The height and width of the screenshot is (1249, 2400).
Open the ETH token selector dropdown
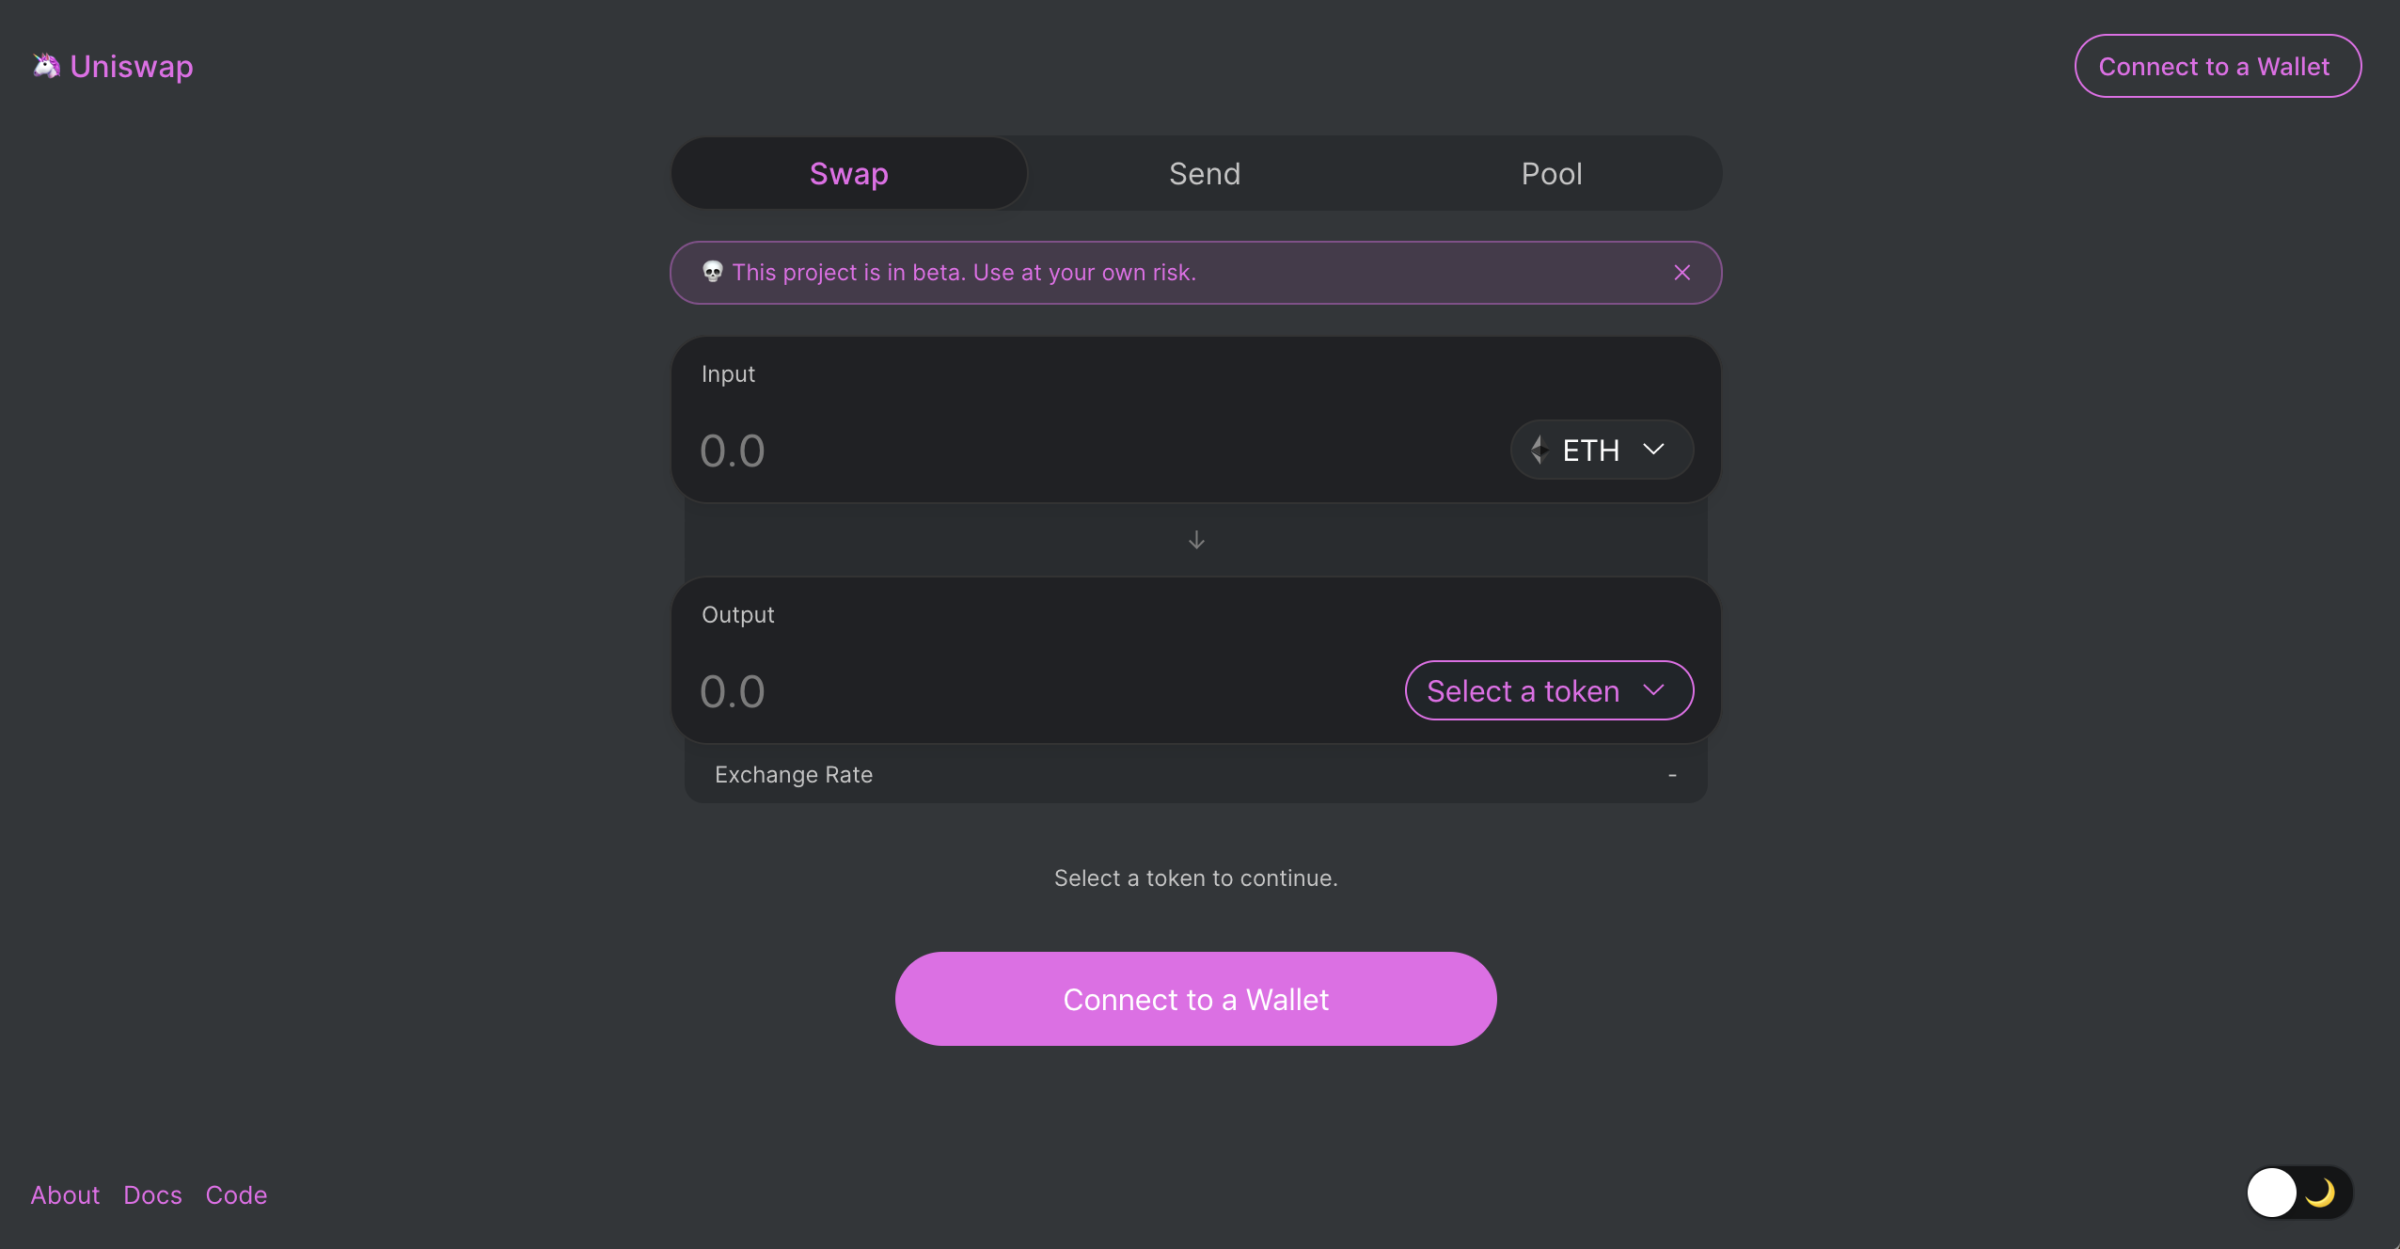(x=1600, y=450)
